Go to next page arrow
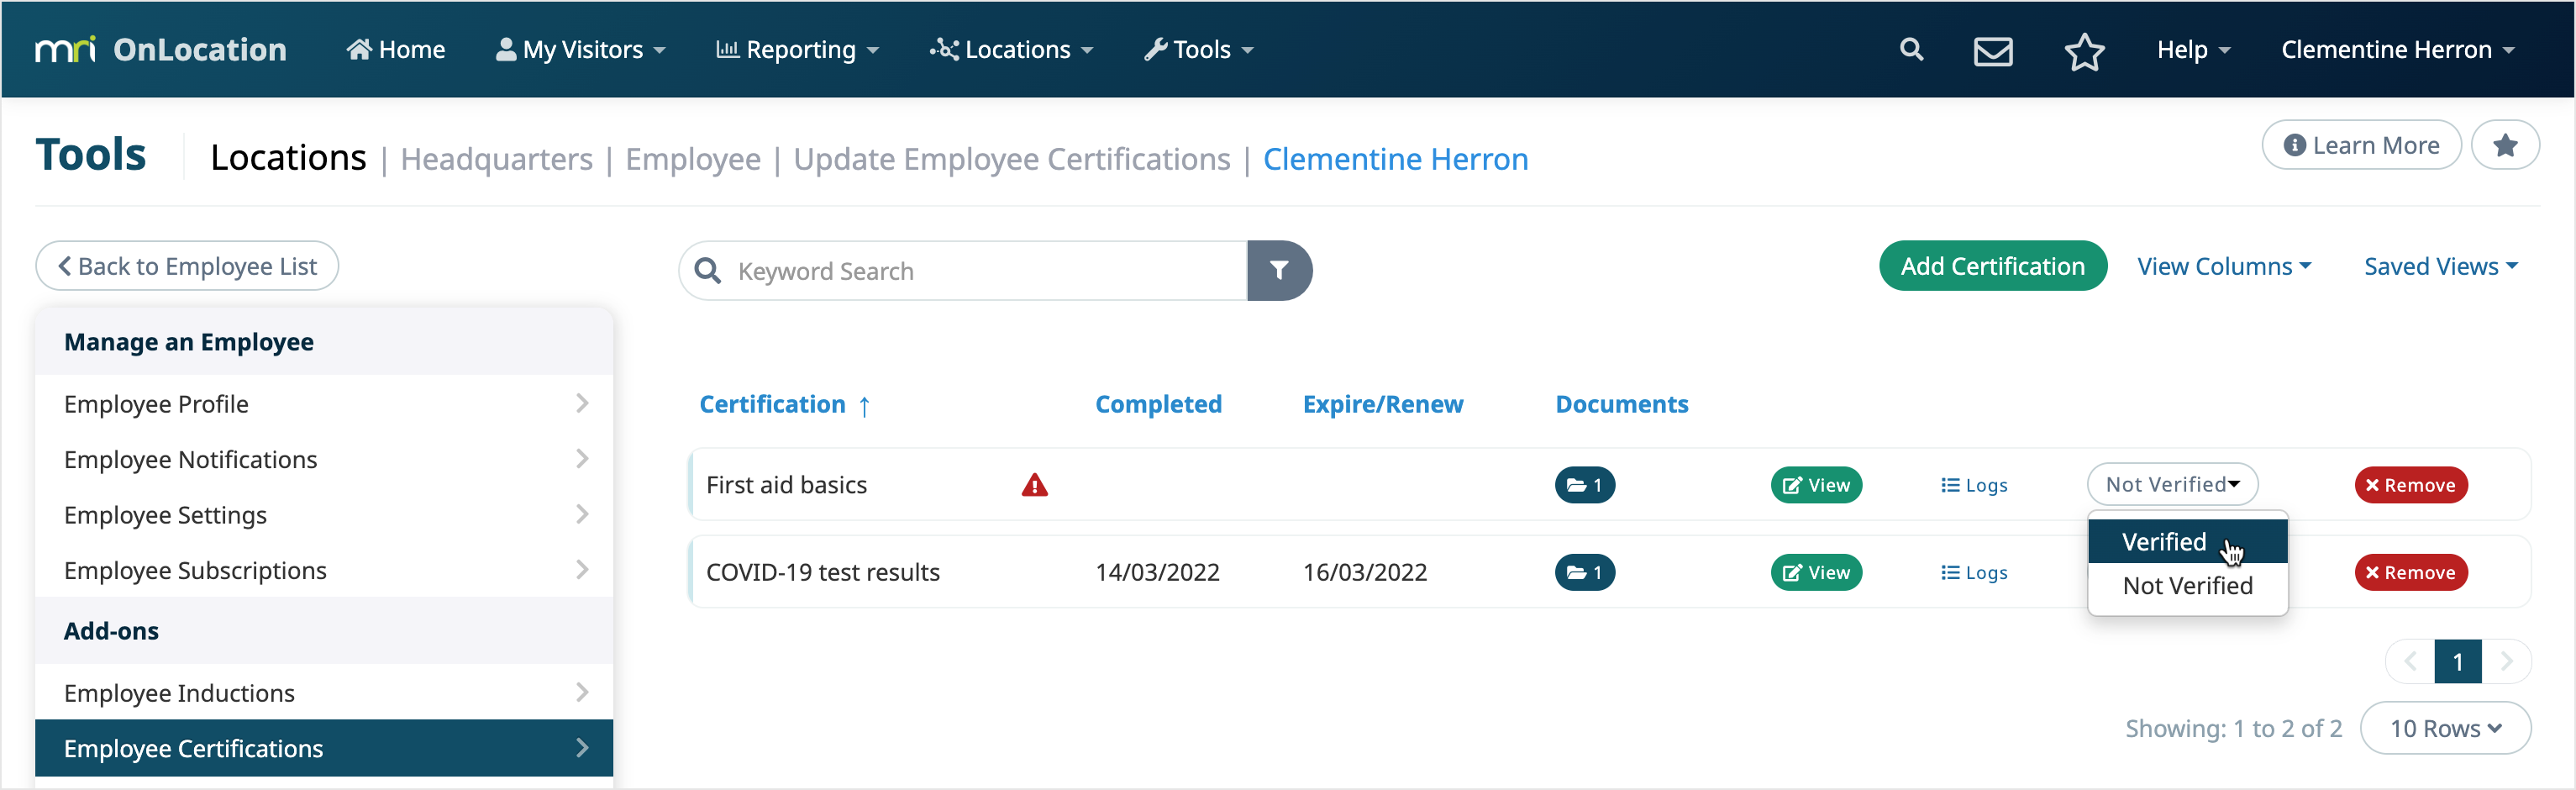 pos(2506,661)
